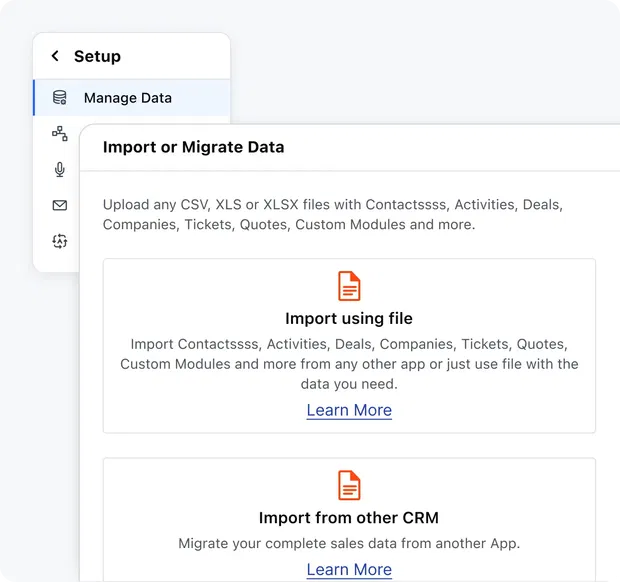The image size is (620, 582).
Task: Click the Import using file description text
Action: [x=349, y=364]
